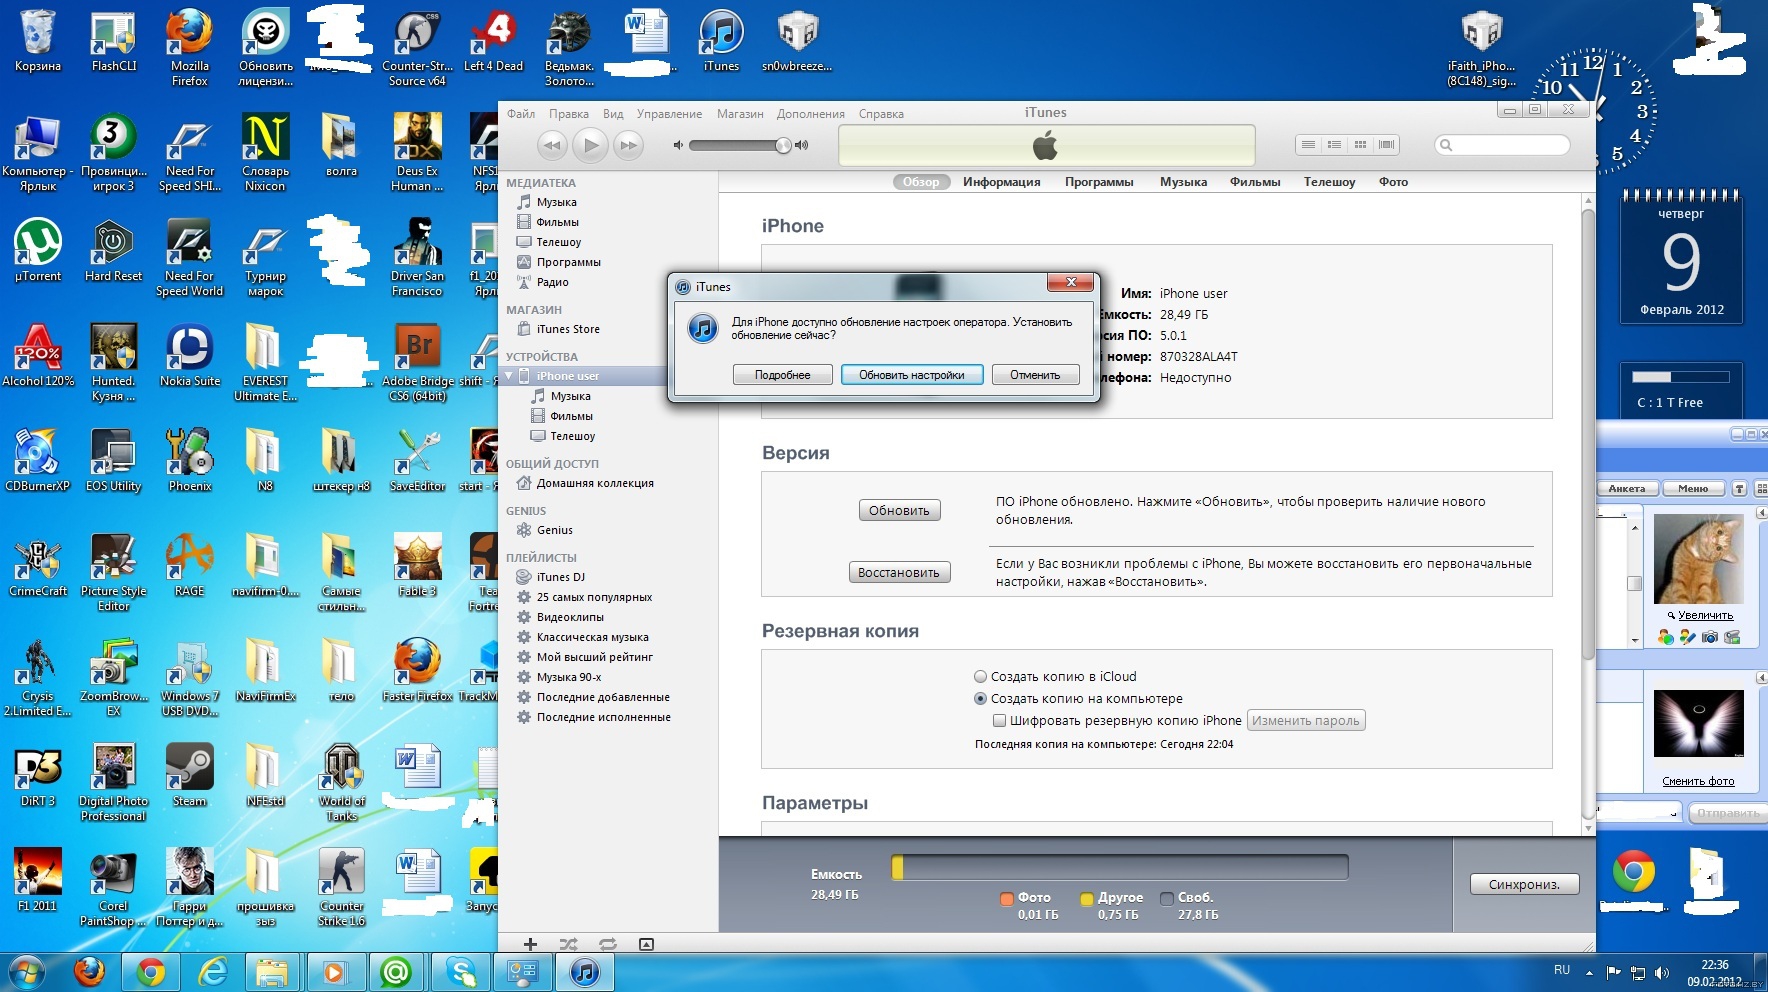Open the iTunes DJ playlist
Viewport: 1768px width, 992px height.
[561, 577]
